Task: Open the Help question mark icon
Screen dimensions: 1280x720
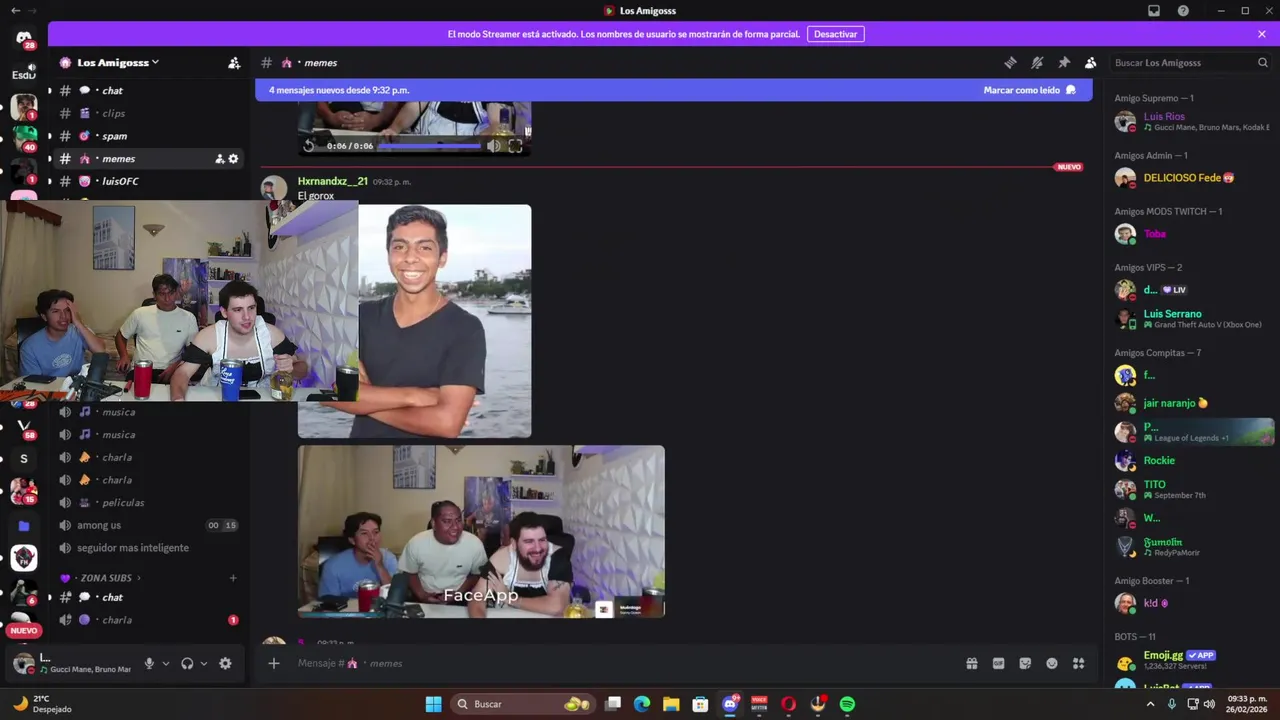Action: 1183,11
